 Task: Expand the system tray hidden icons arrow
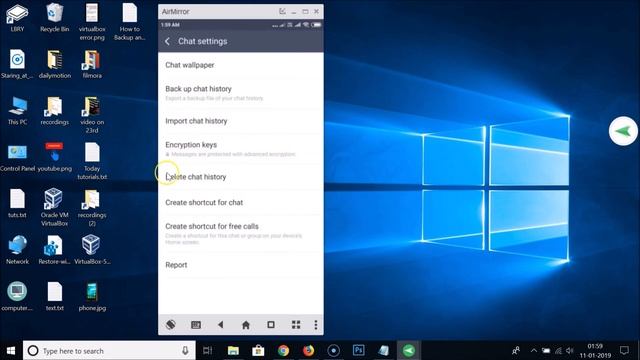533,351
